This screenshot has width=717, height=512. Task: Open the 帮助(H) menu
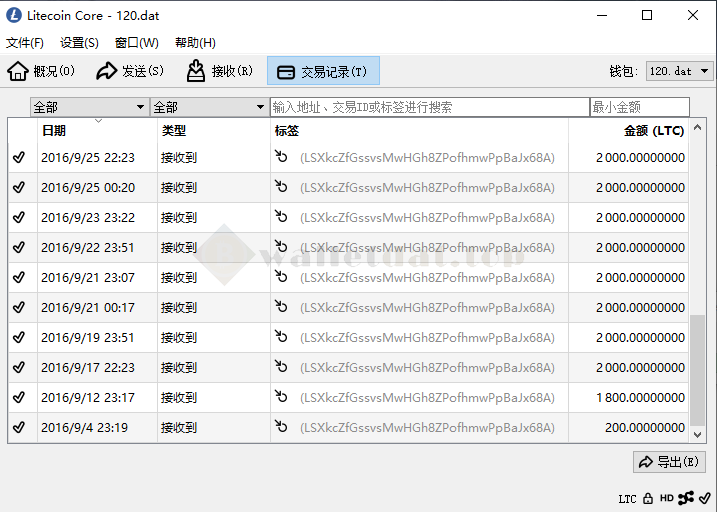(194, 43)
